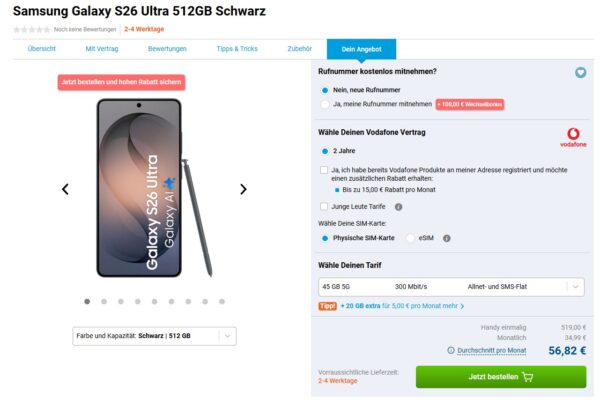The width and height of the screenshot is (600, 406).
Task: Open the Tipps & Tricks tab
Action: [237, 48]
